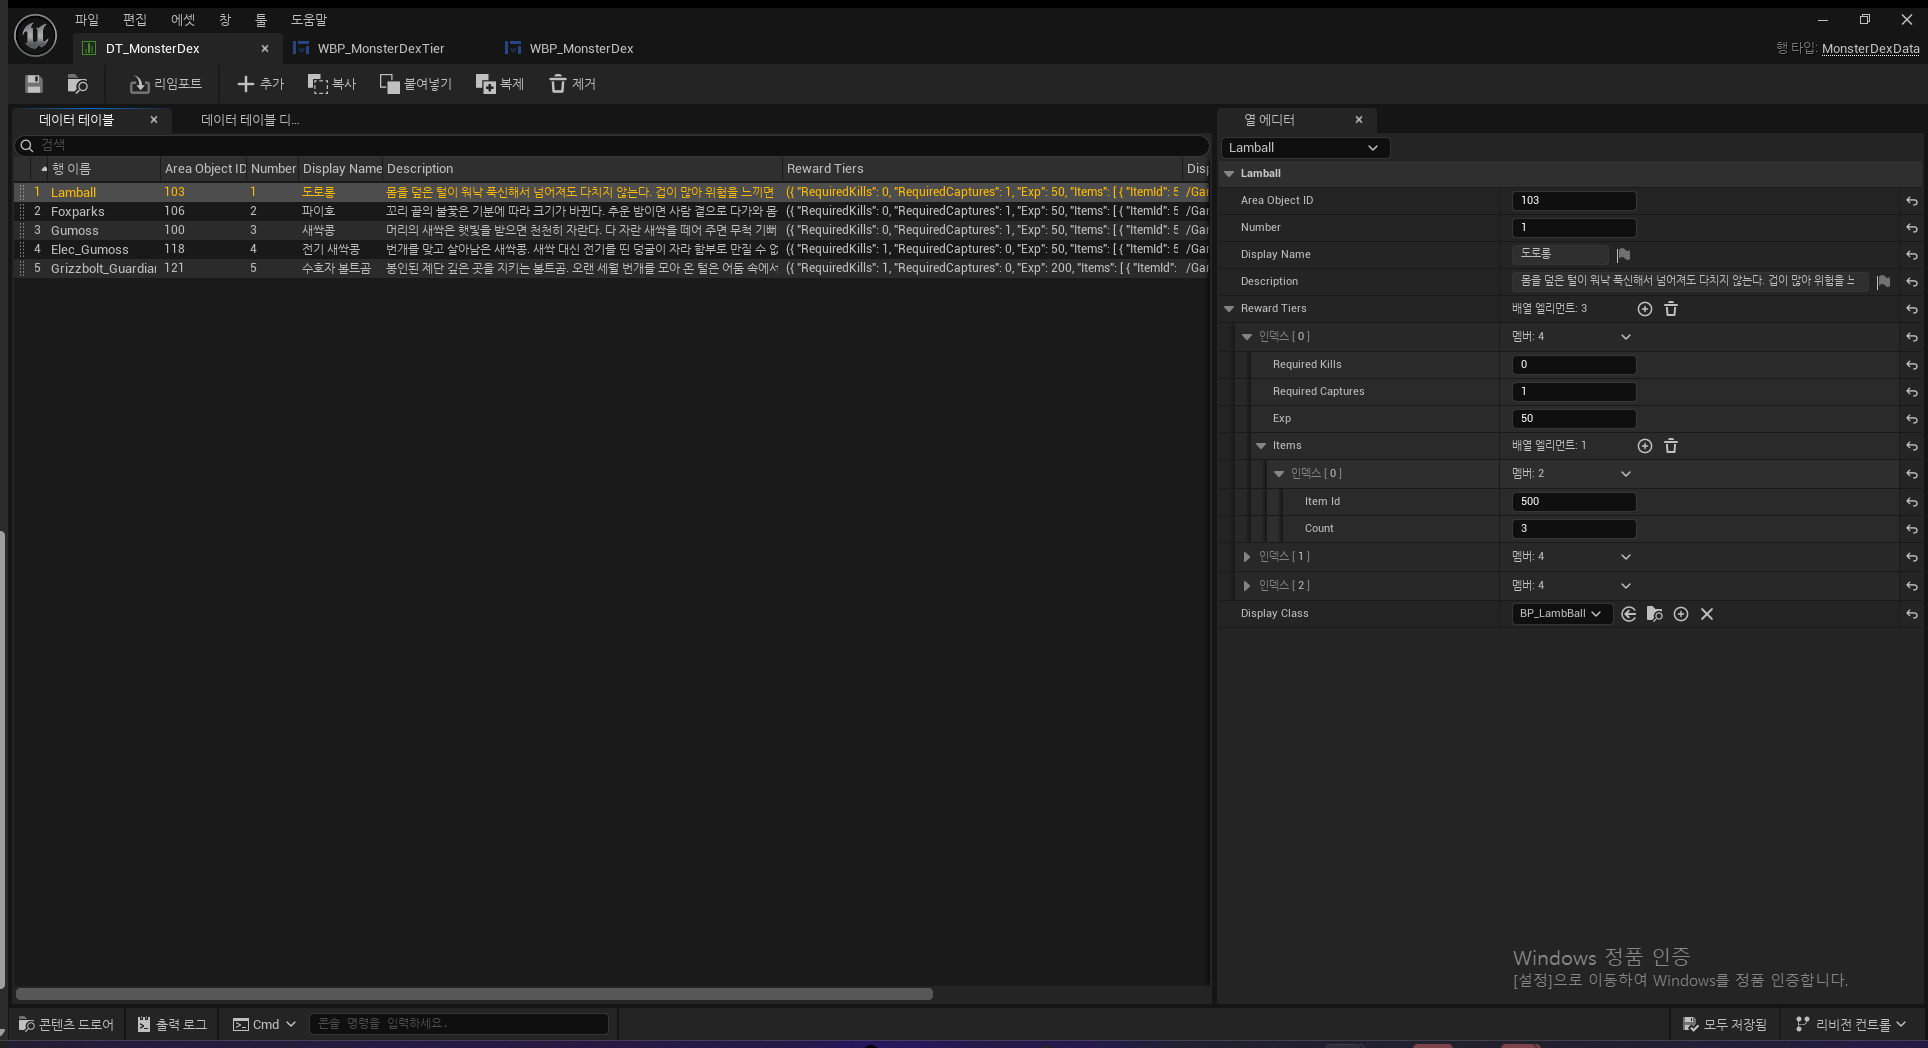
Task: Collapse Reward Tiers 인덱스 [0] element
Action: pyautogui.click(x=1247, y=337)
